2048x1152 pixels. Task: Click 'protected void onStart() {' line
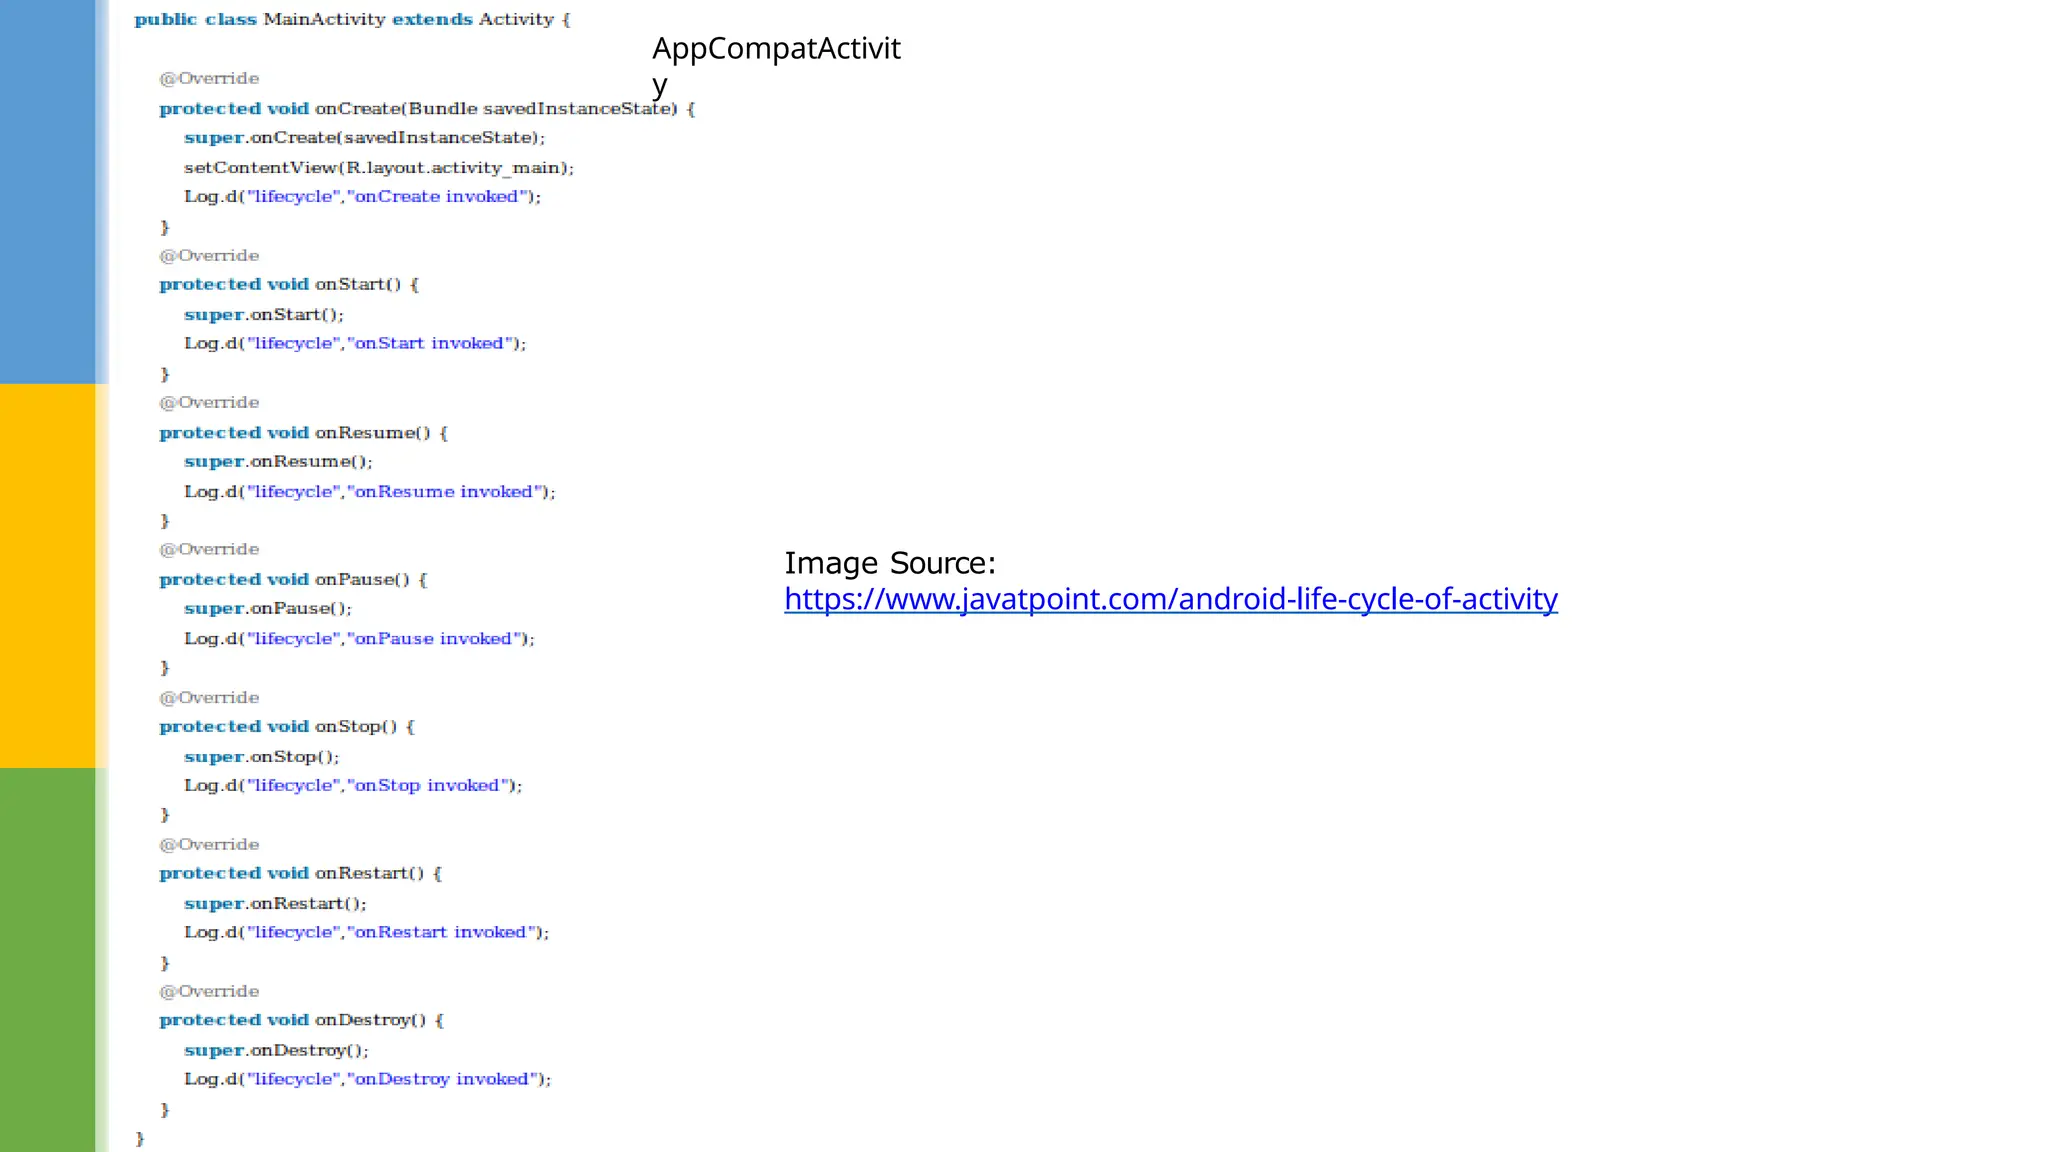pos(289,284)
